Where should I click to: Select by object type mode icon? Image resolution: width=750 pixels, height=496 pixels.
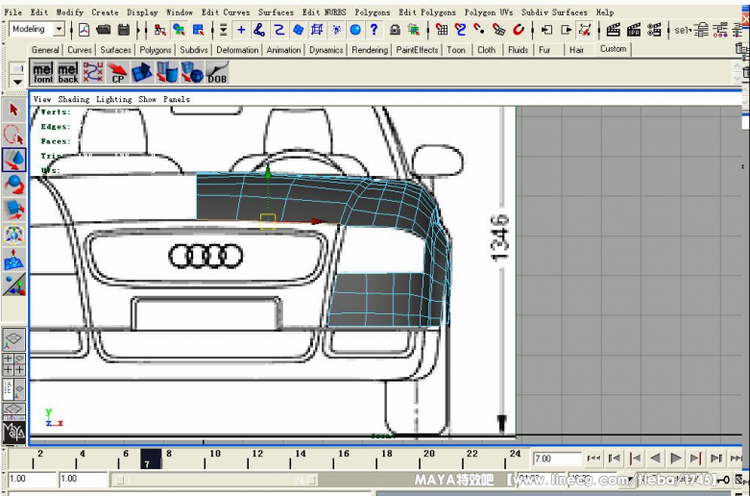click(x=179, y=30)
